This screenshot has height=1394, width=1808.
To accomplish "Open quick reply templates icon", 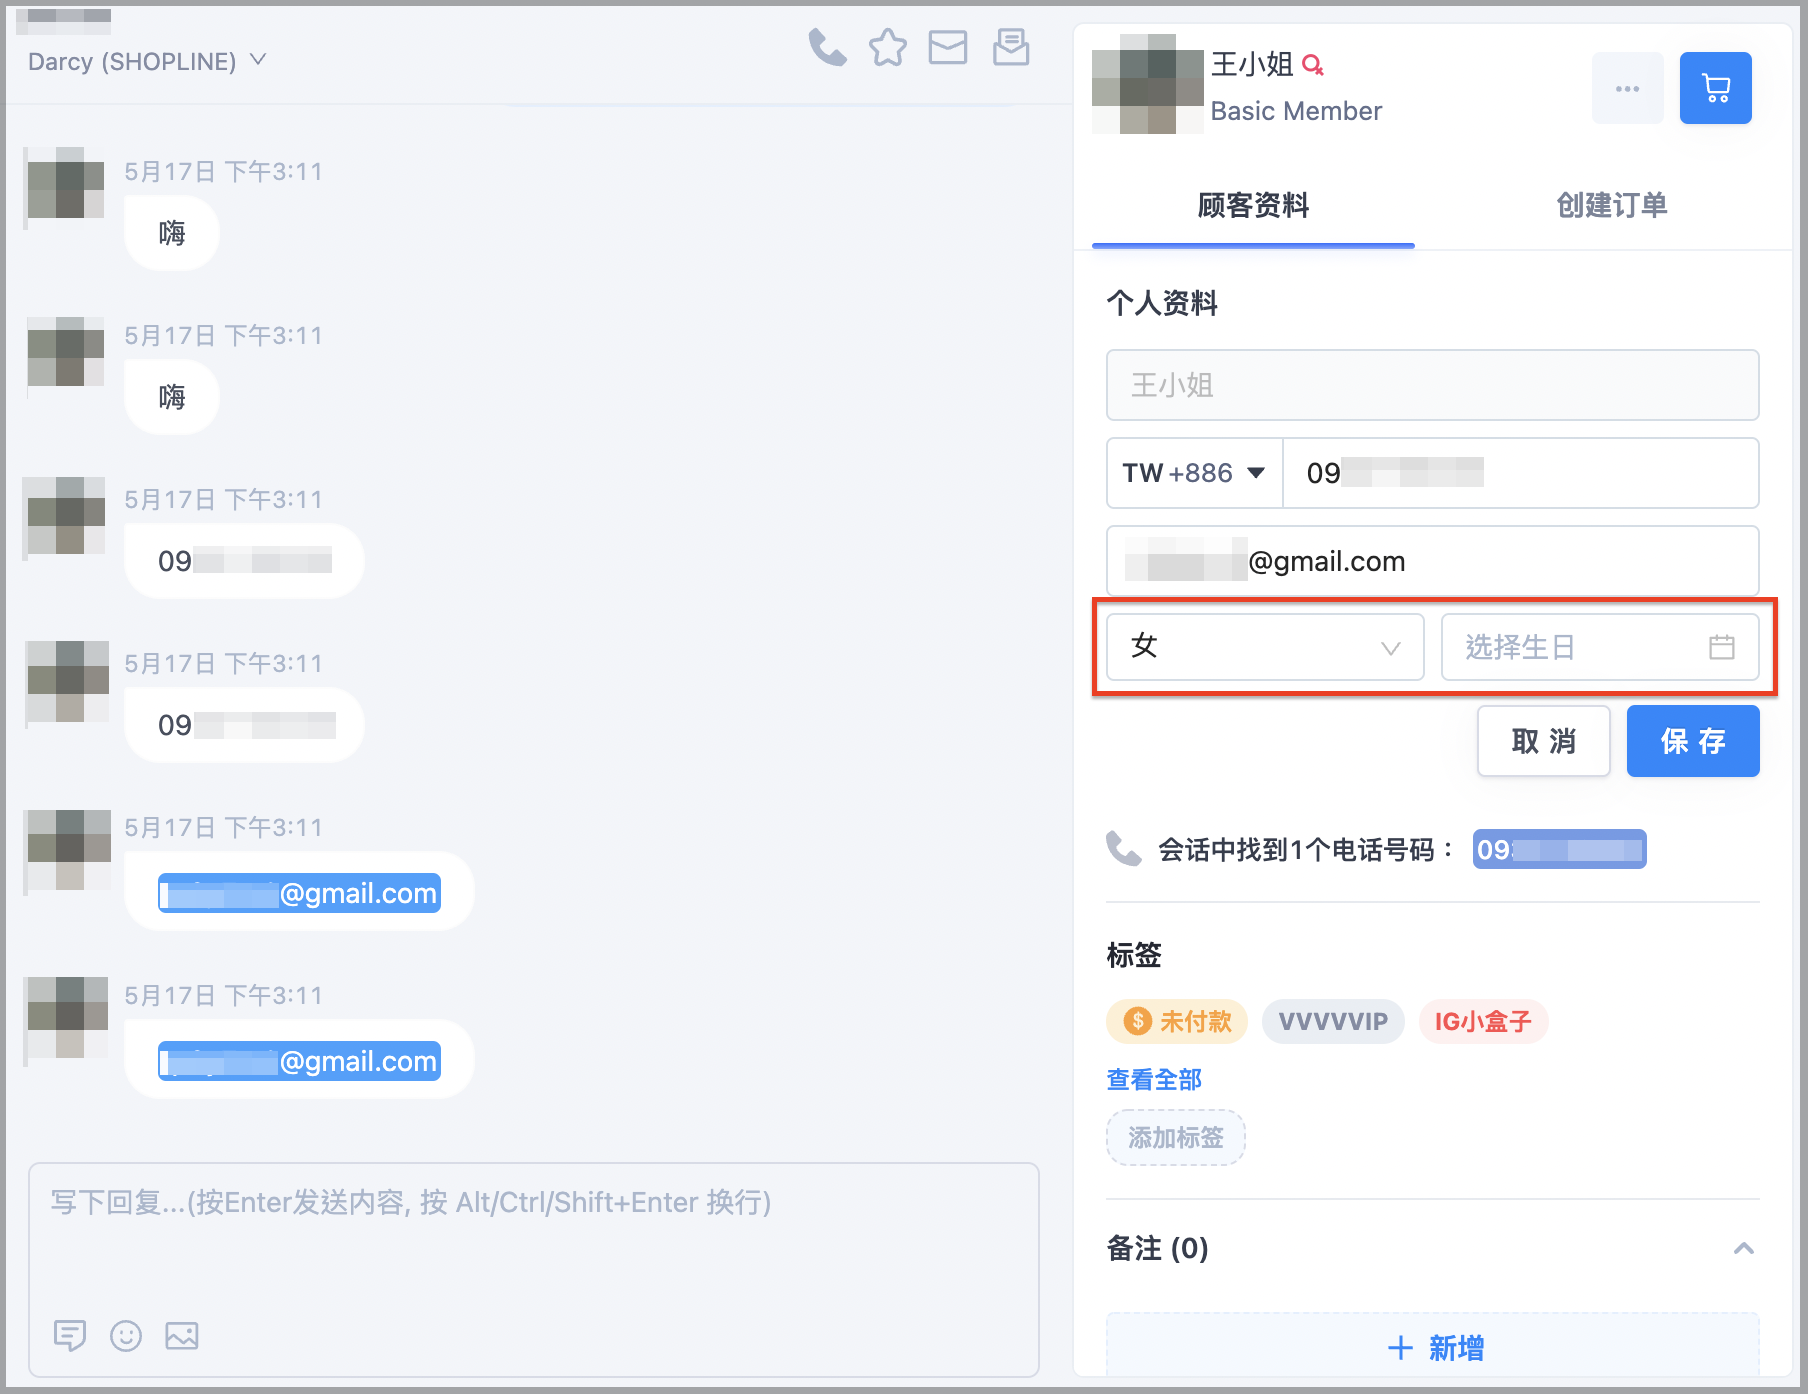I will (x=69, y=1335).
